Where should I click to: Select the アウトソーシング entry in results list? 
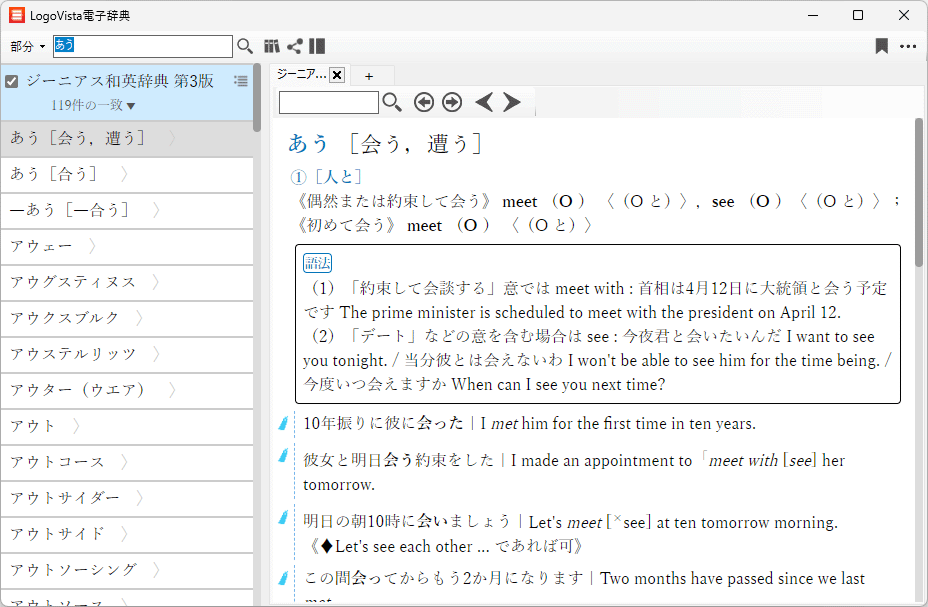coord(74,570)
